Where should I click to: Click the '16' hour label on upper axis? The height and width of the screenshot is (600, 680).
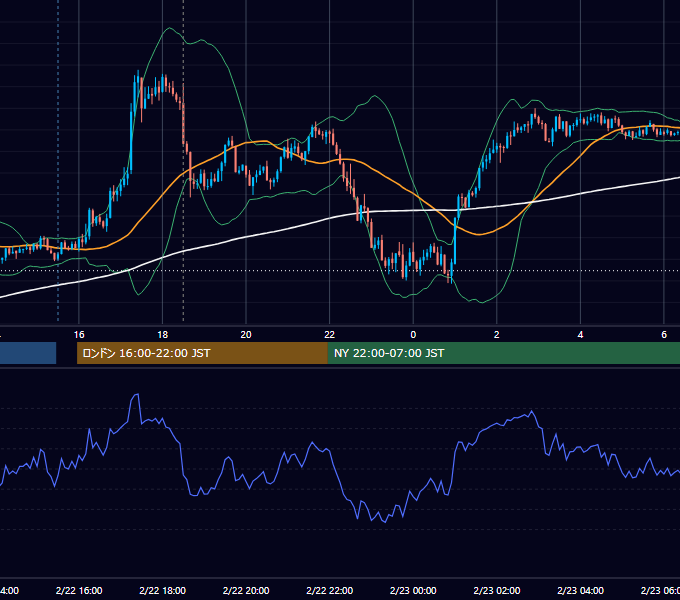click(79, 335)
